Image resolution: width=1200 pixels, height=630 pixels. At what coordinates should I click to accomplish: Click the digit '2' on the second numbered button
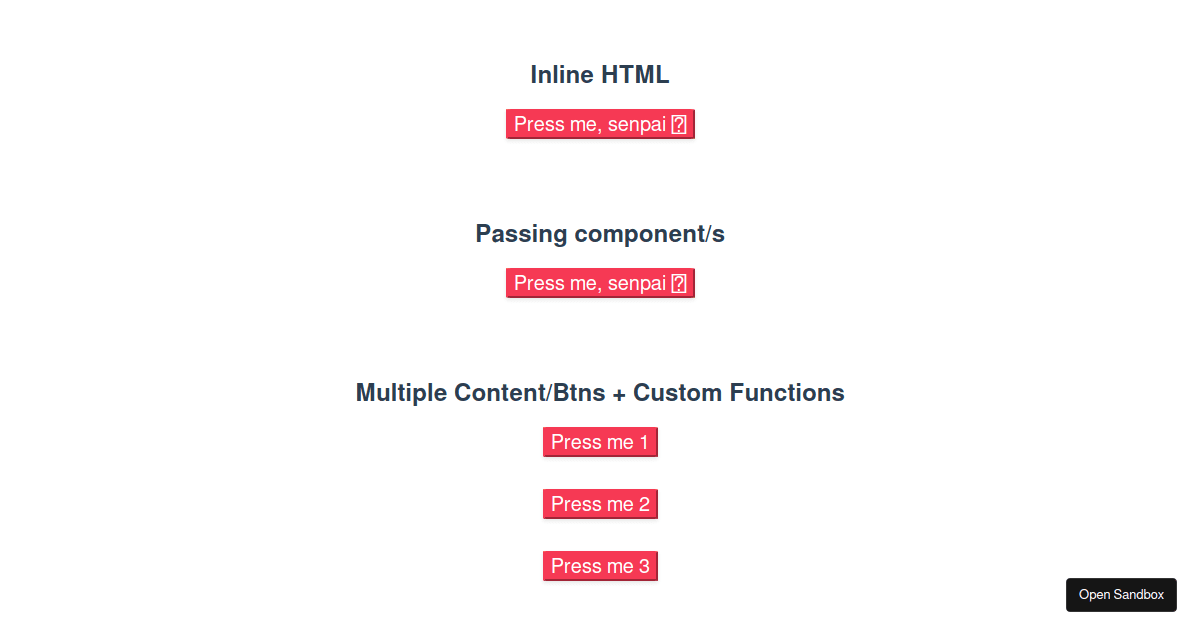coord(644,504)
